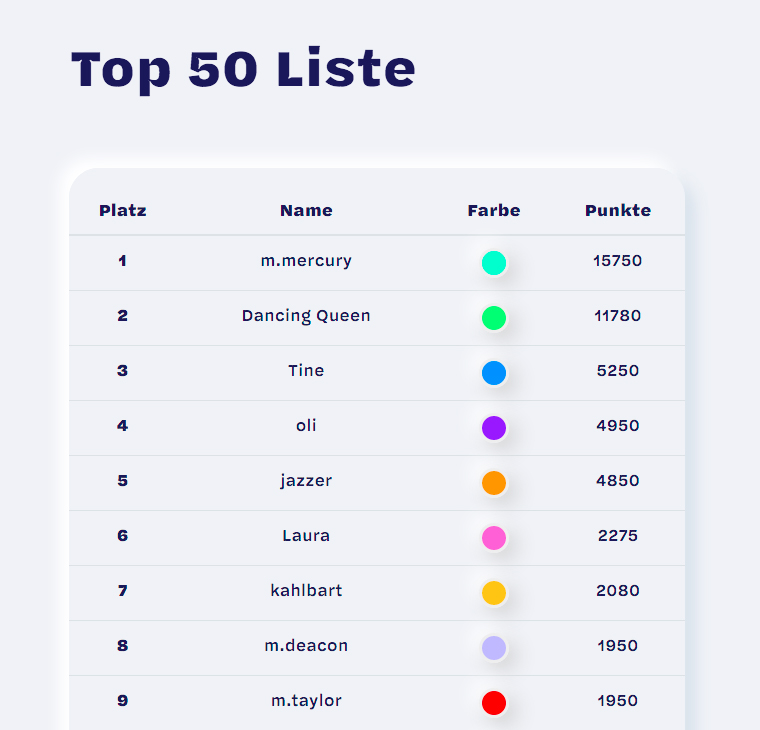Click the Punkte column header
Viewport: 760px width, 730px height.
pyautogui.click(x=618, y=211)
